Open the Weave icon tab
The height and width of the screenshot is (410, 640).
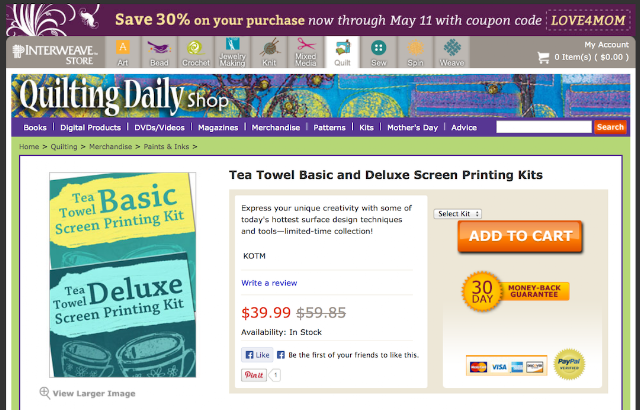452,53
